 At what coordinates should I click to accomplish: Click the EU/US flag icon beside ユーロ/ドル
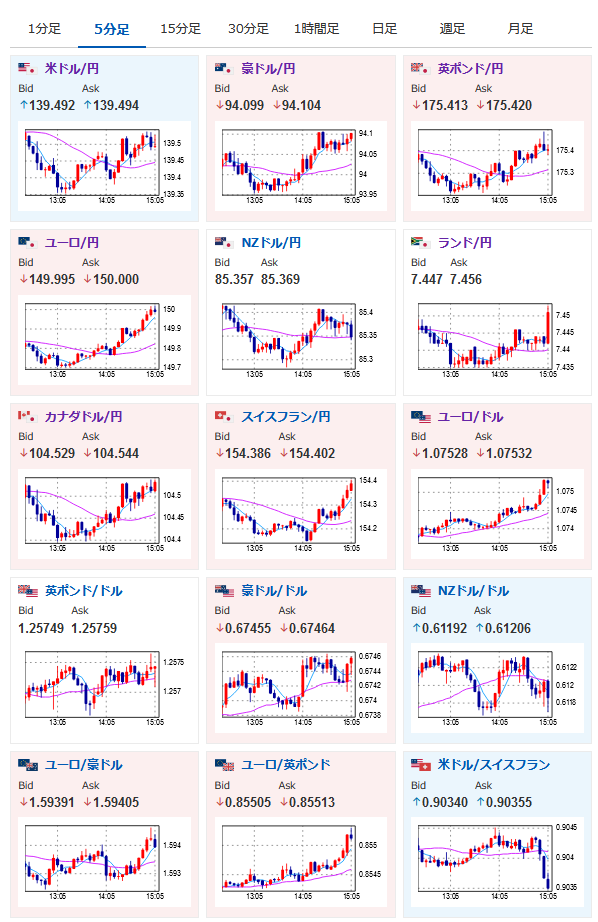tap(421, 417)
